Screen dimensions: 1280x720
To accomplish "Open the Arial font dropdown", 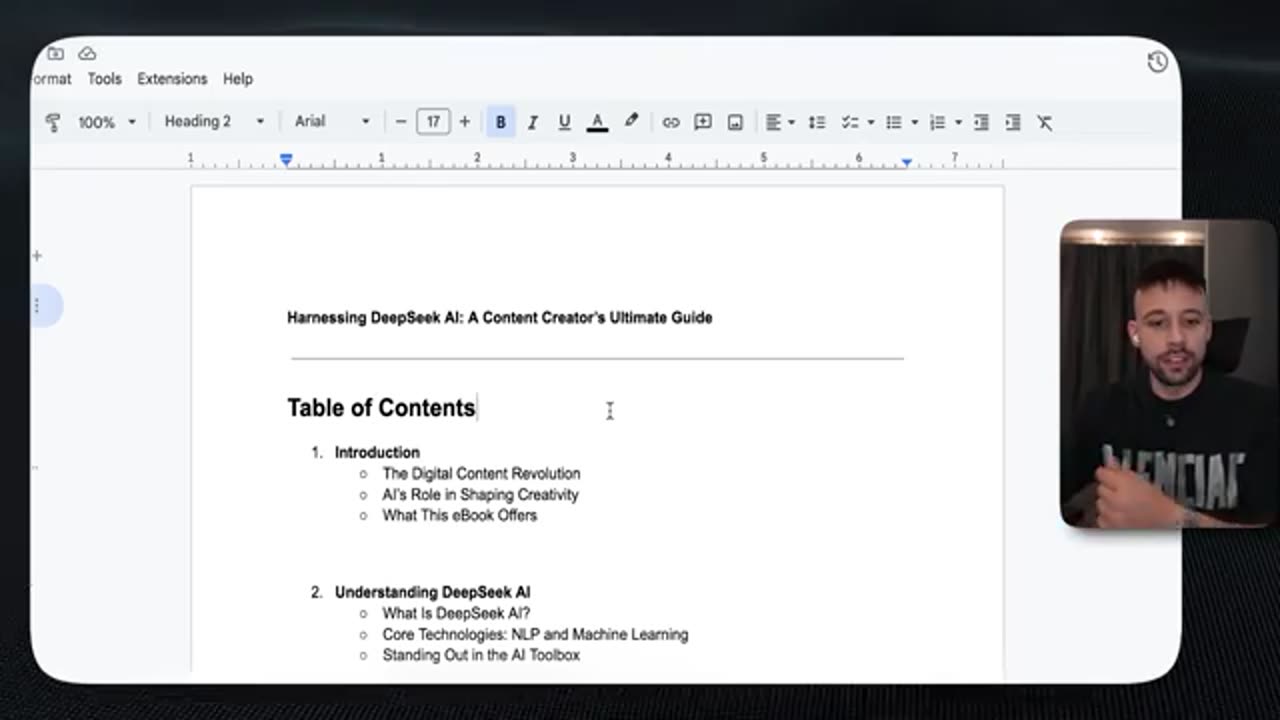I will point(332,121).
